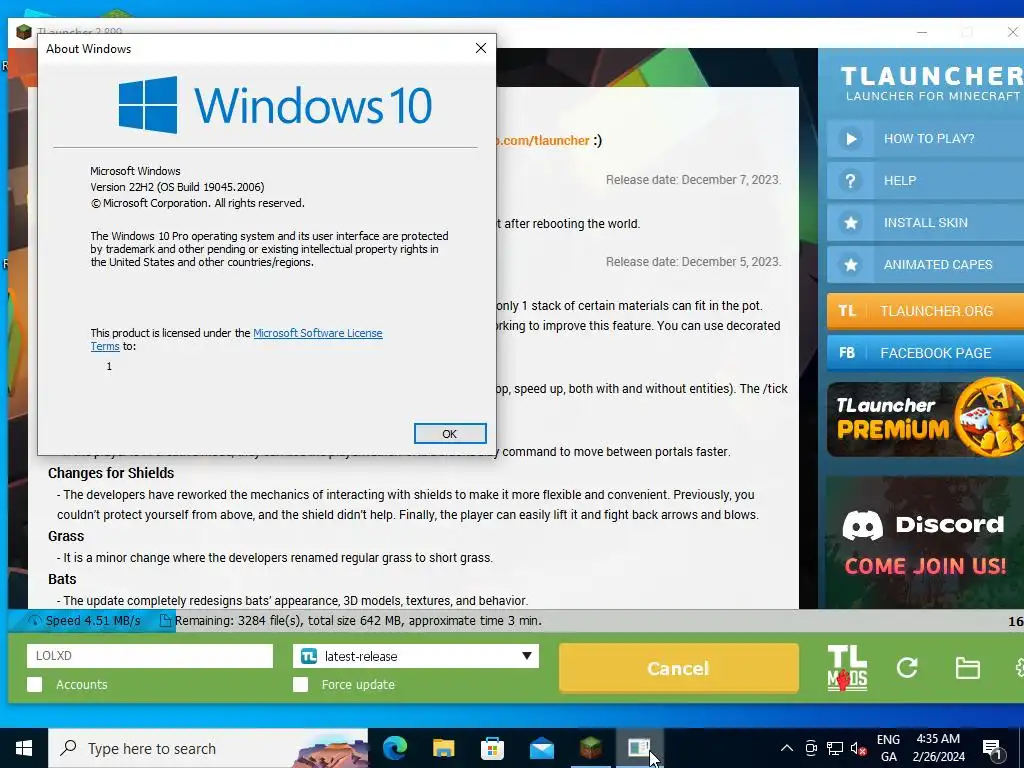Click OK in About Windows dialog
This screenshot has width=1024, height=768.
pos(450,434)
